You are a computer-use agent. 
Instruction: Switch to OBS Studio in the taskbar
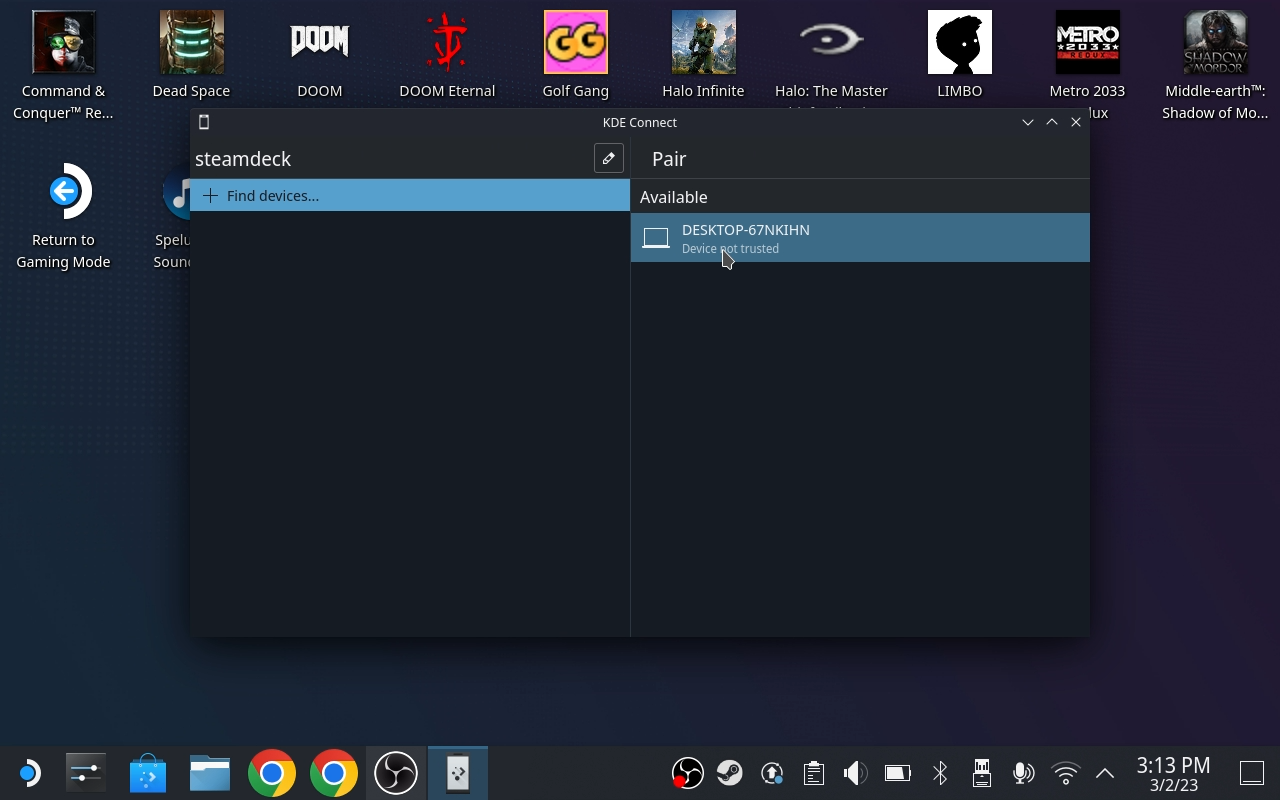click(x=396, y=773)
